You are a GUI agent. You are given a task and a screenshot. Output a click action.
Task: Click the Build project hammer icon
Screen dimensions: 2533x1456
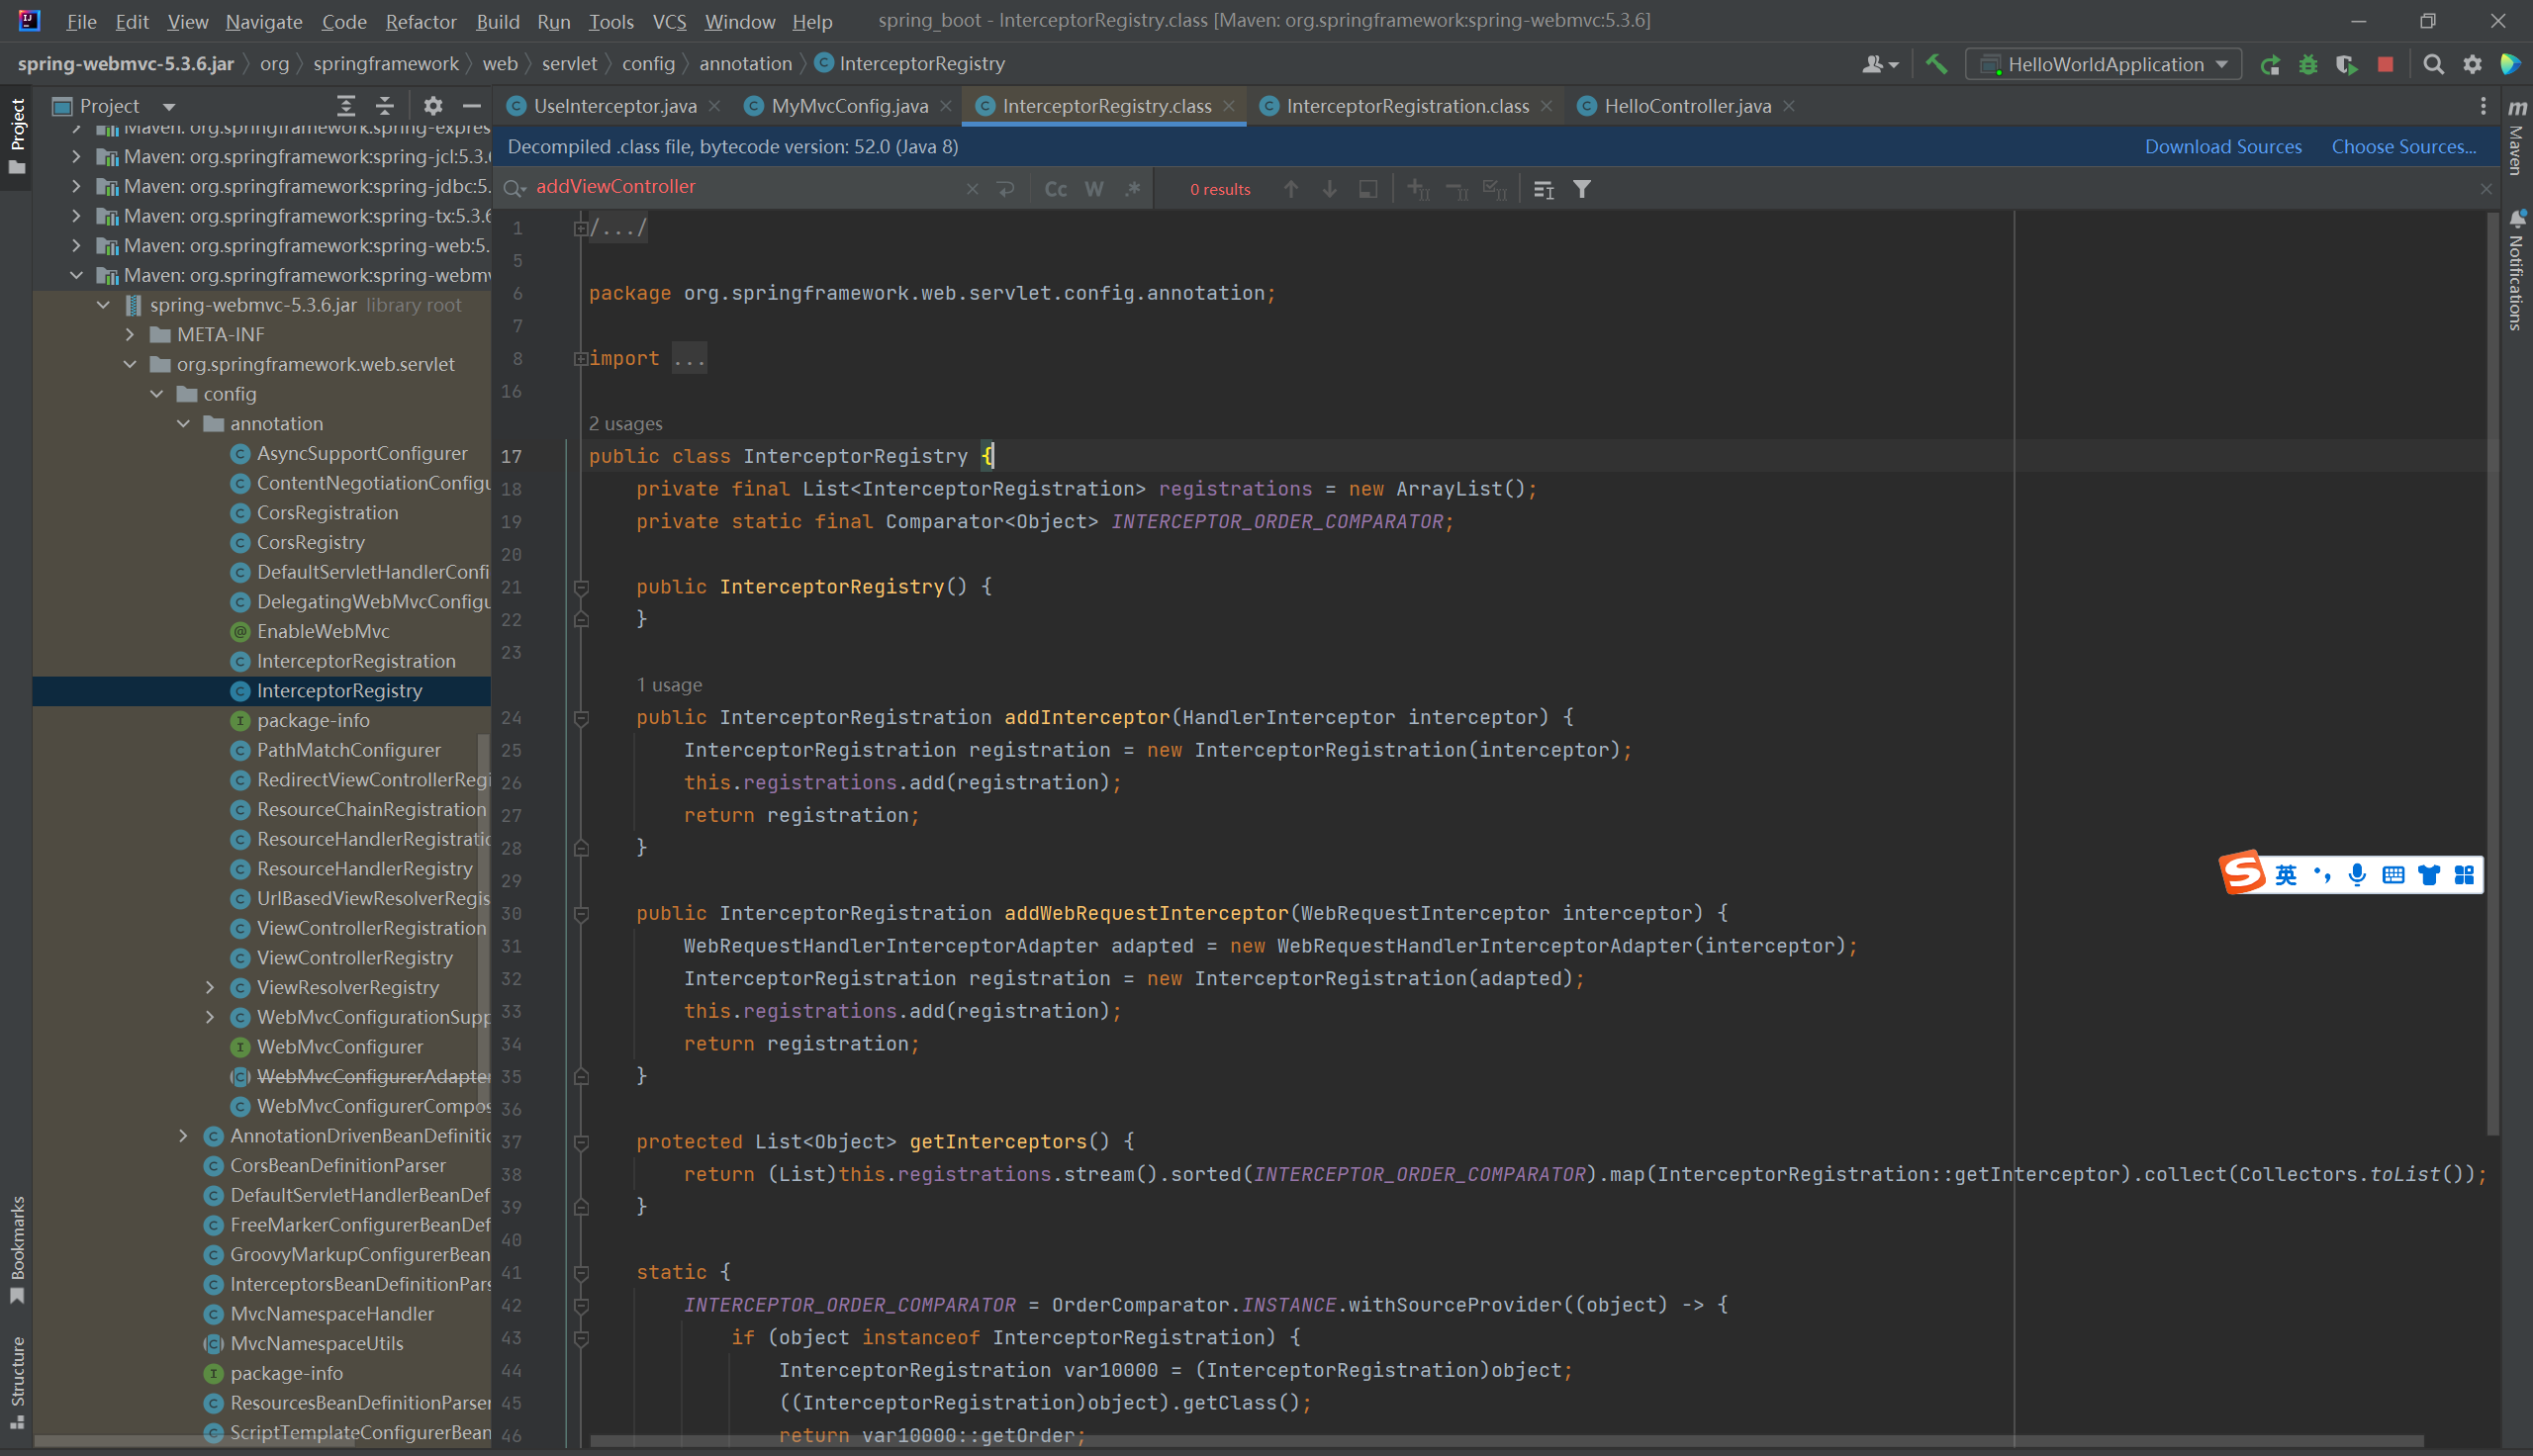click(x=1936, y=64)
